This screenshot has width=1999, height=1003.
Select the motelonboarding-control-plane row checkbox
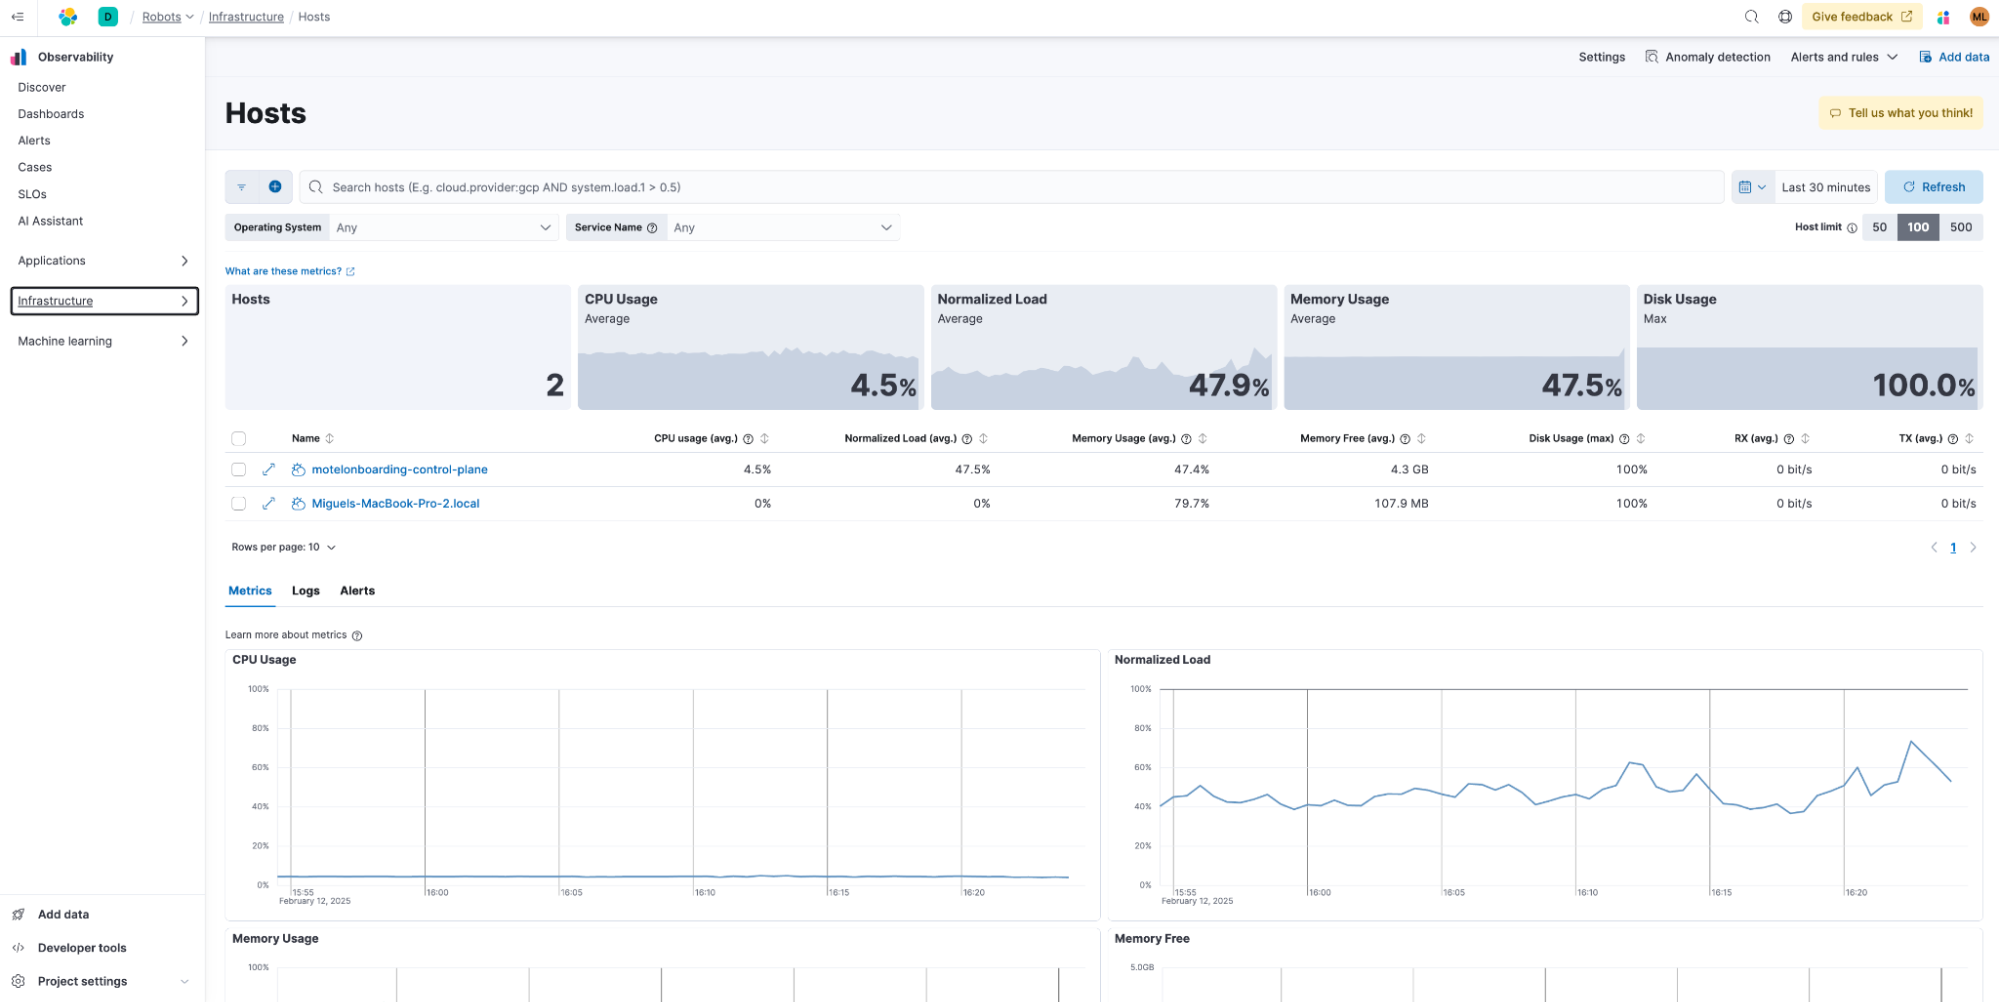238,469
